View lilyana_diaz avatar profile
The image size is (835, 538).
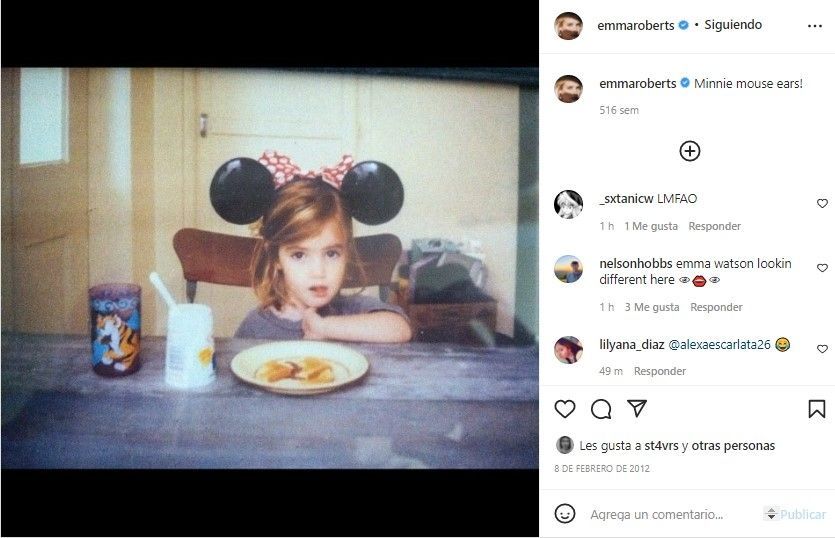click(x=568, y=350)
